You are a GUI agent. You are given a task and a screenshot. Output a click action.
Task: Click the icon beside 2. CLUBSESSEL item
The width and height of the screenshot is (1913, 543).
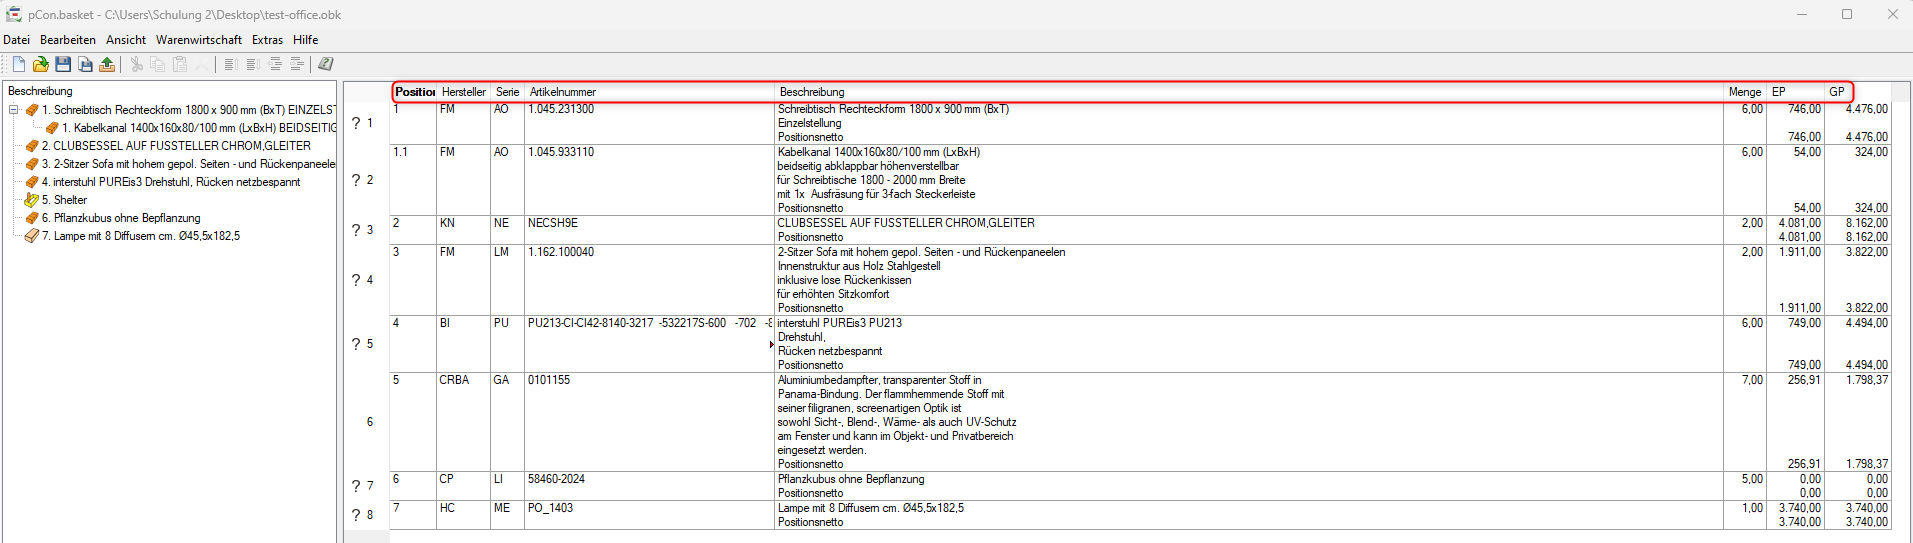[x=32, y=146]
